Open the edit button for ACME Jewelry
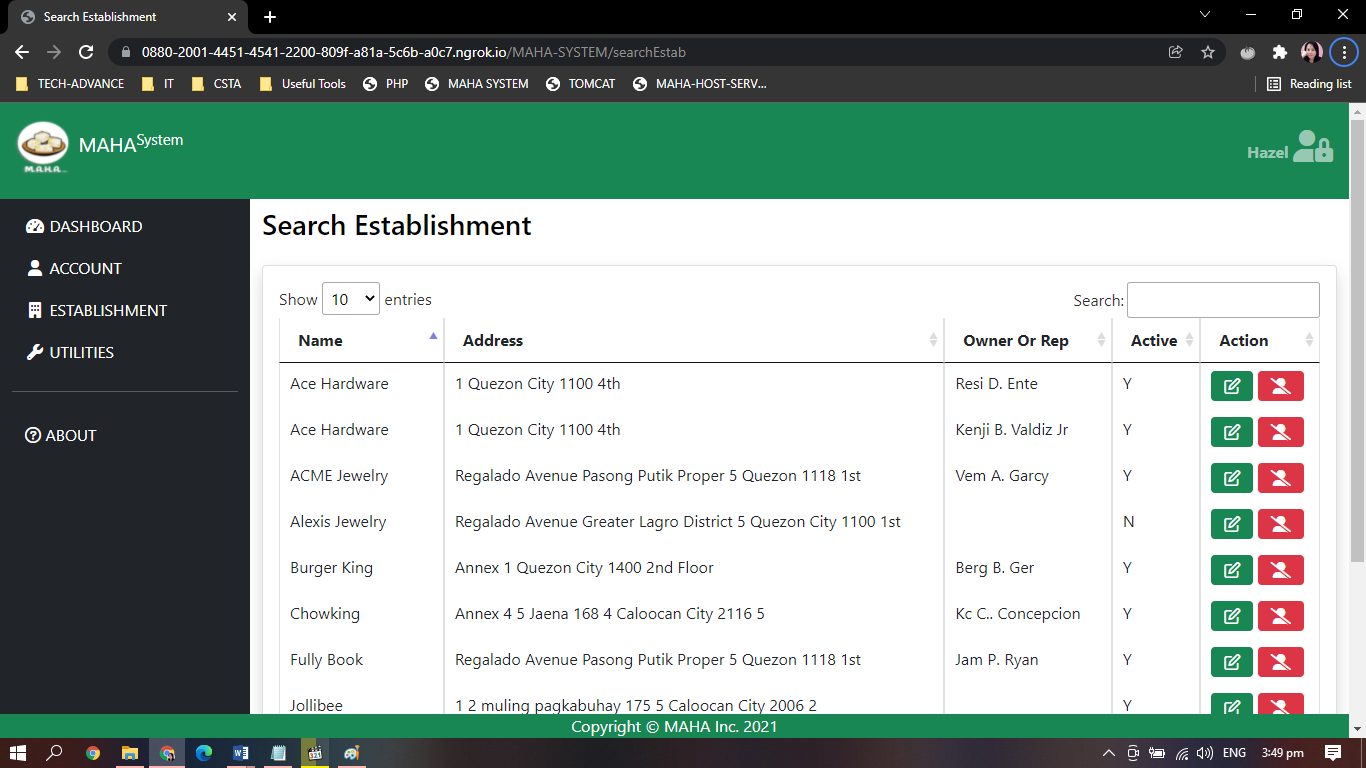1366x768 pixels. pyautogui.click(x=1232, y=478)
